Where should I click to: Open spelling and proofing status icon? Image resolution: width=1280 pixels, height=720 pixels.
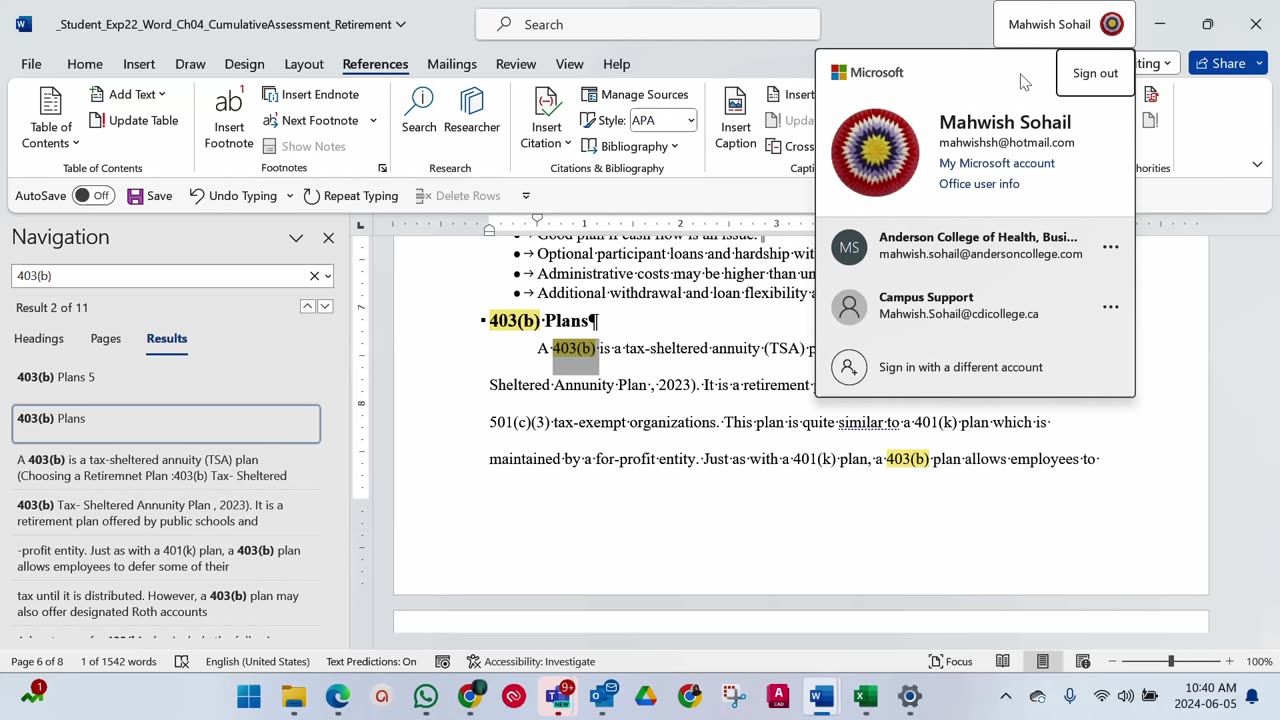point(182,661)
